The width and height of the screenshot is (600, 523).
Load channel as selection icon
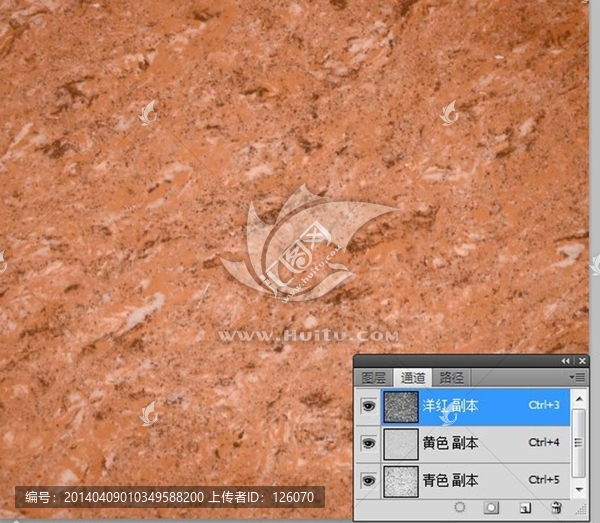coord(460,507)
